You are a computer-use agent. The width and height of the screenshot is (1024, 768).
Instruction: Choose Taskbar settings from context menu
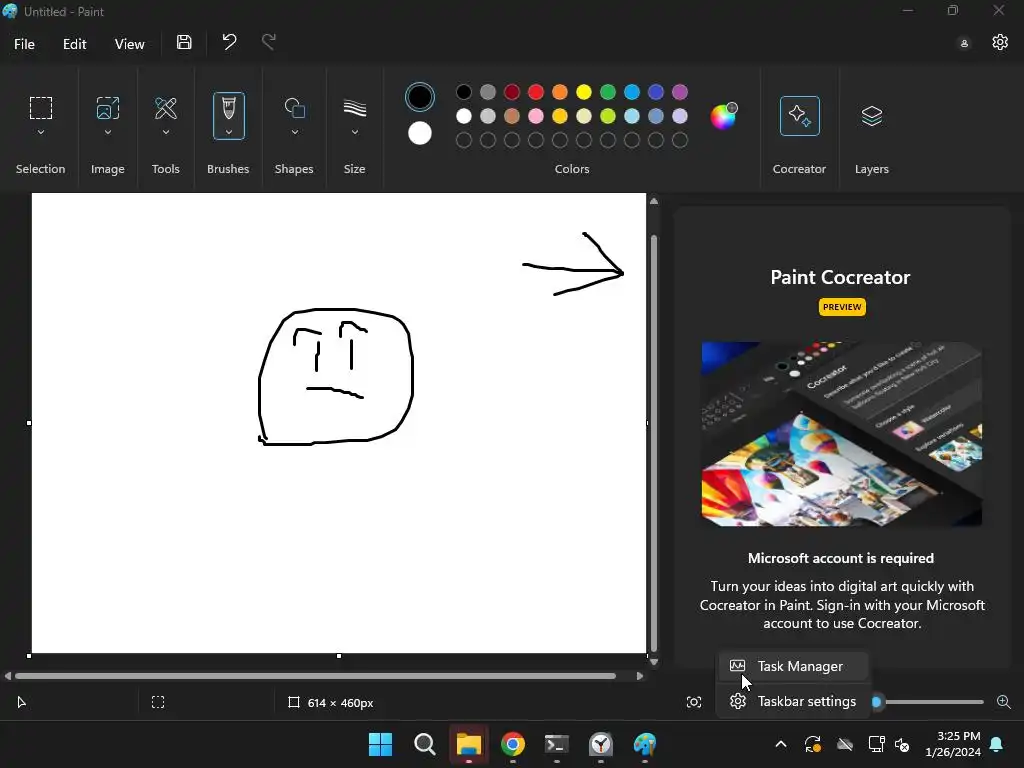(x=793, y=701)
